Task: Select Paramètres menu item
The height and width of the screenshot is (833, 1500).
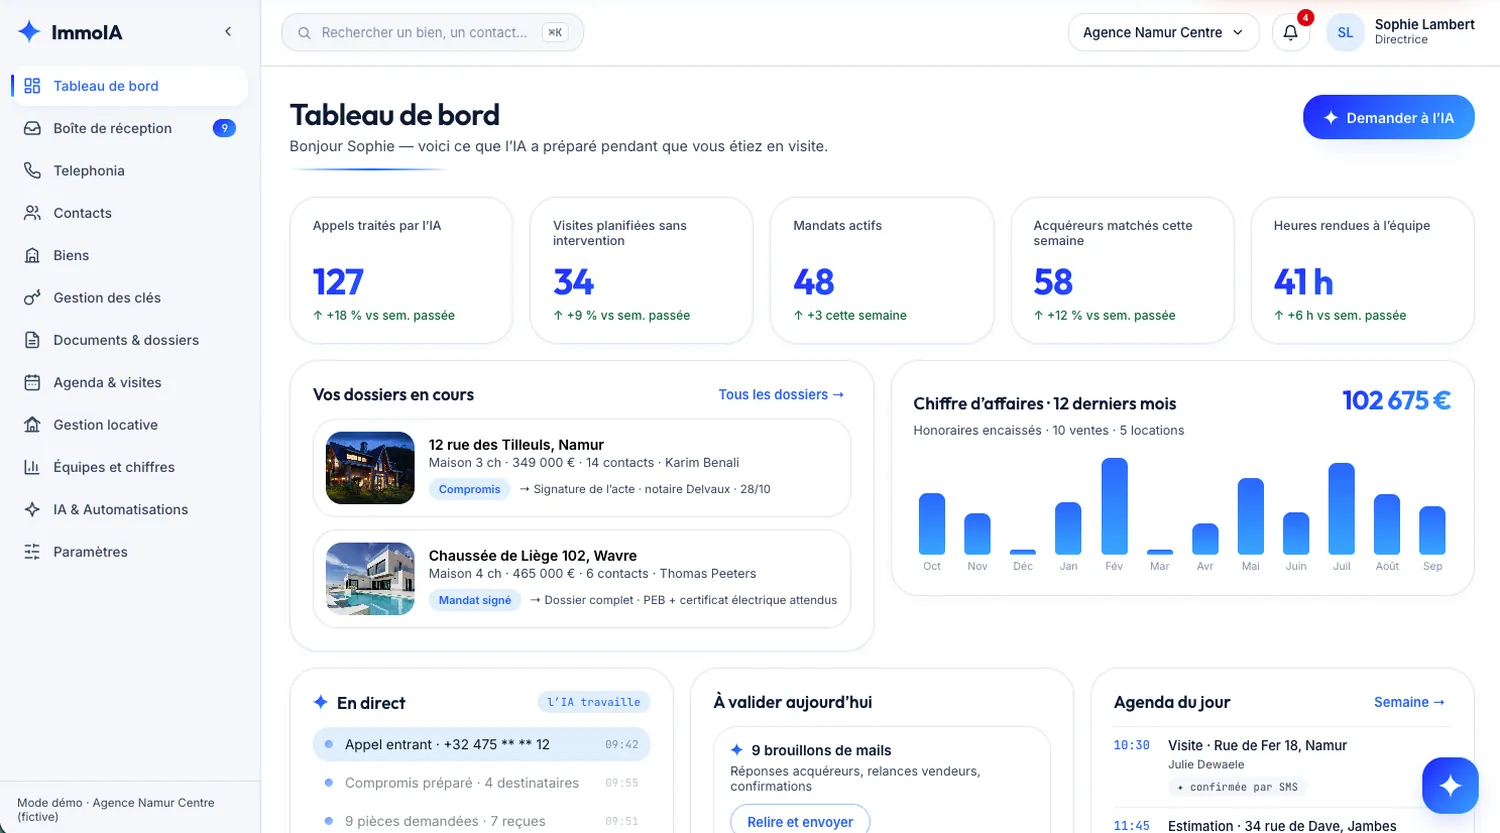Action: [x=130, y=552]
